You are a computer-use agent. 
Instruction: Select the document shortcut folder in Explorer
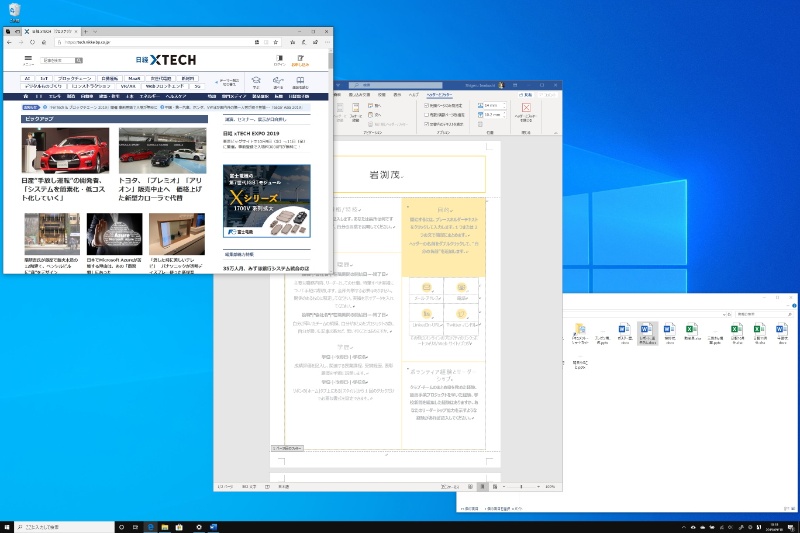coord(580,334)
